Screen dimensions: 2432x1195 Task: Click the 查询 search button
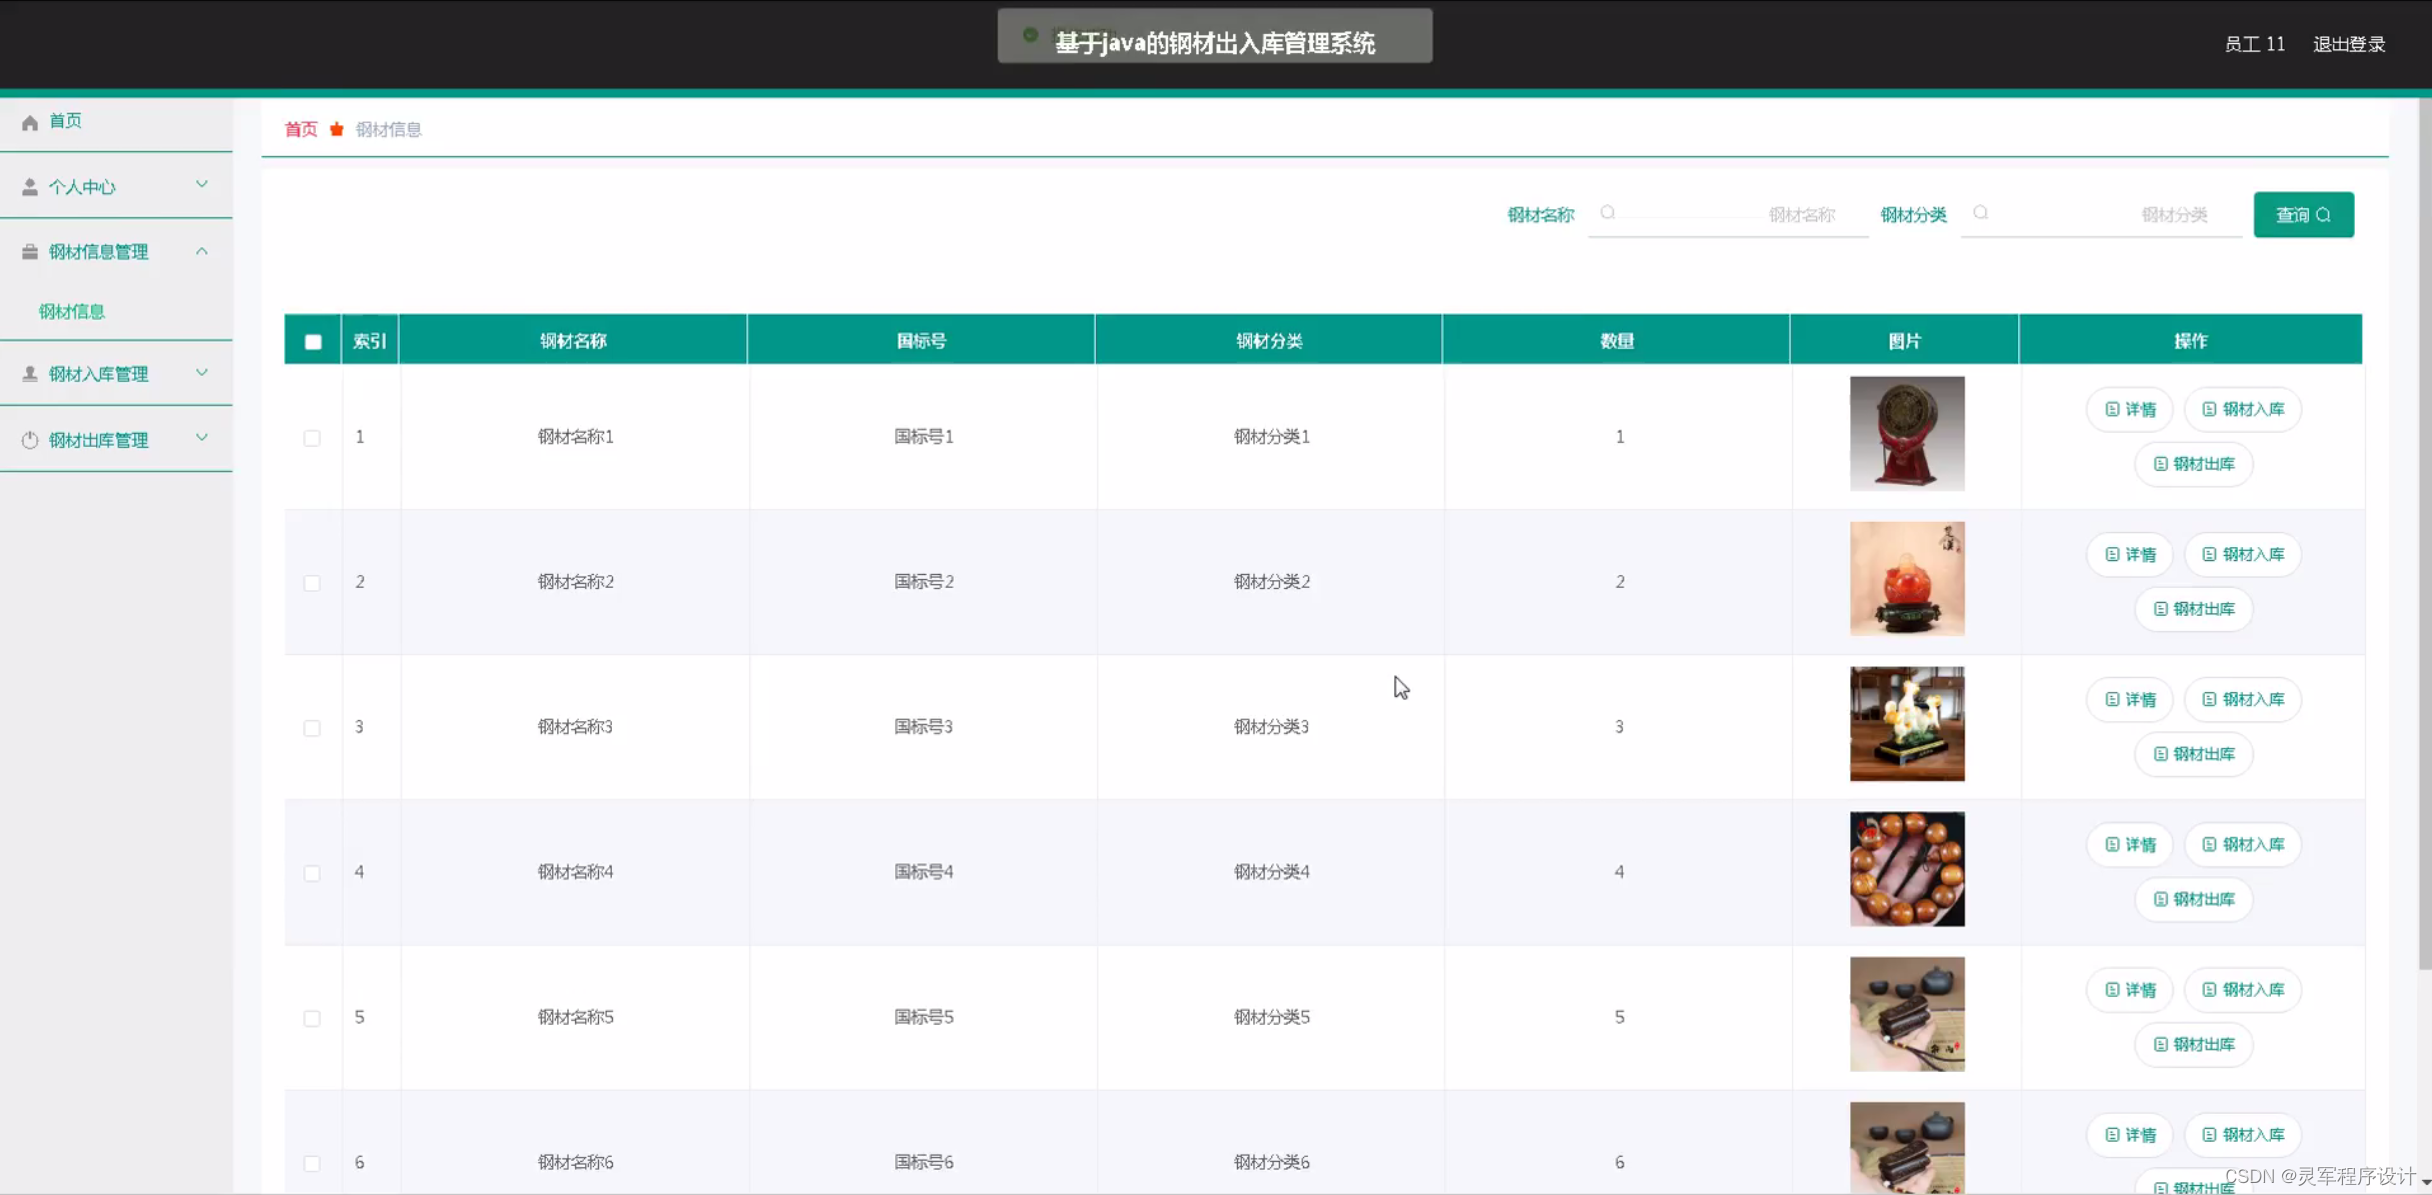pyautogui.click(x=2303, y=215)
